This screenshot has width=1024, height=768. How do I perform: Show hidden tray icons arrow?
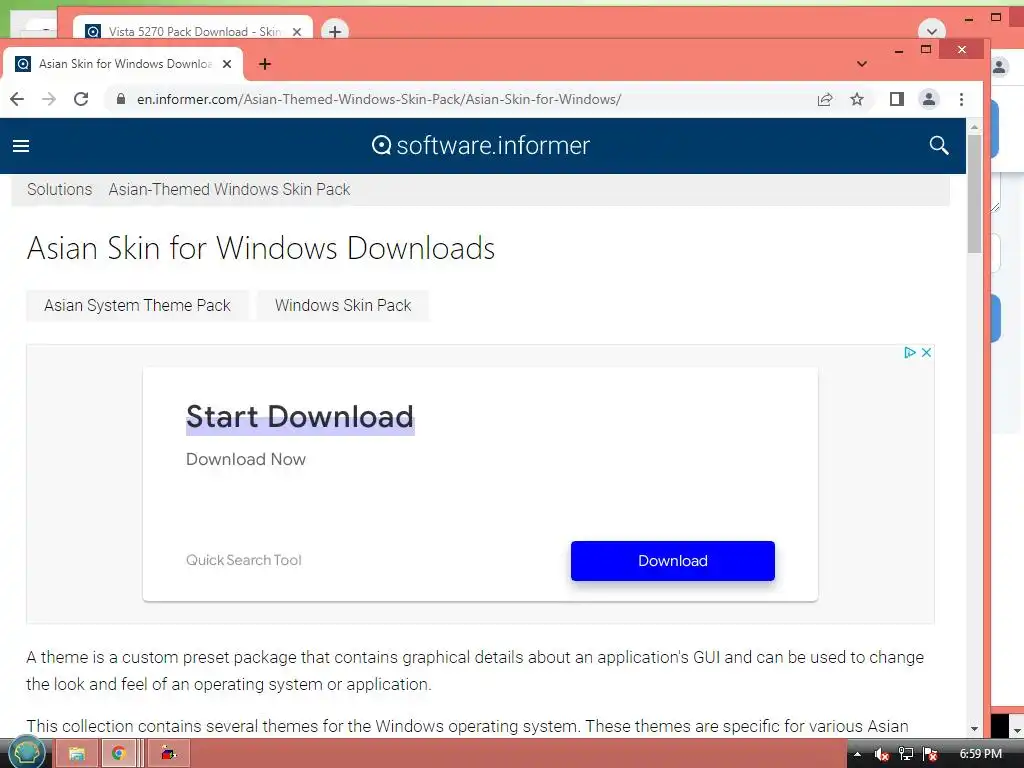coord(857,754)
